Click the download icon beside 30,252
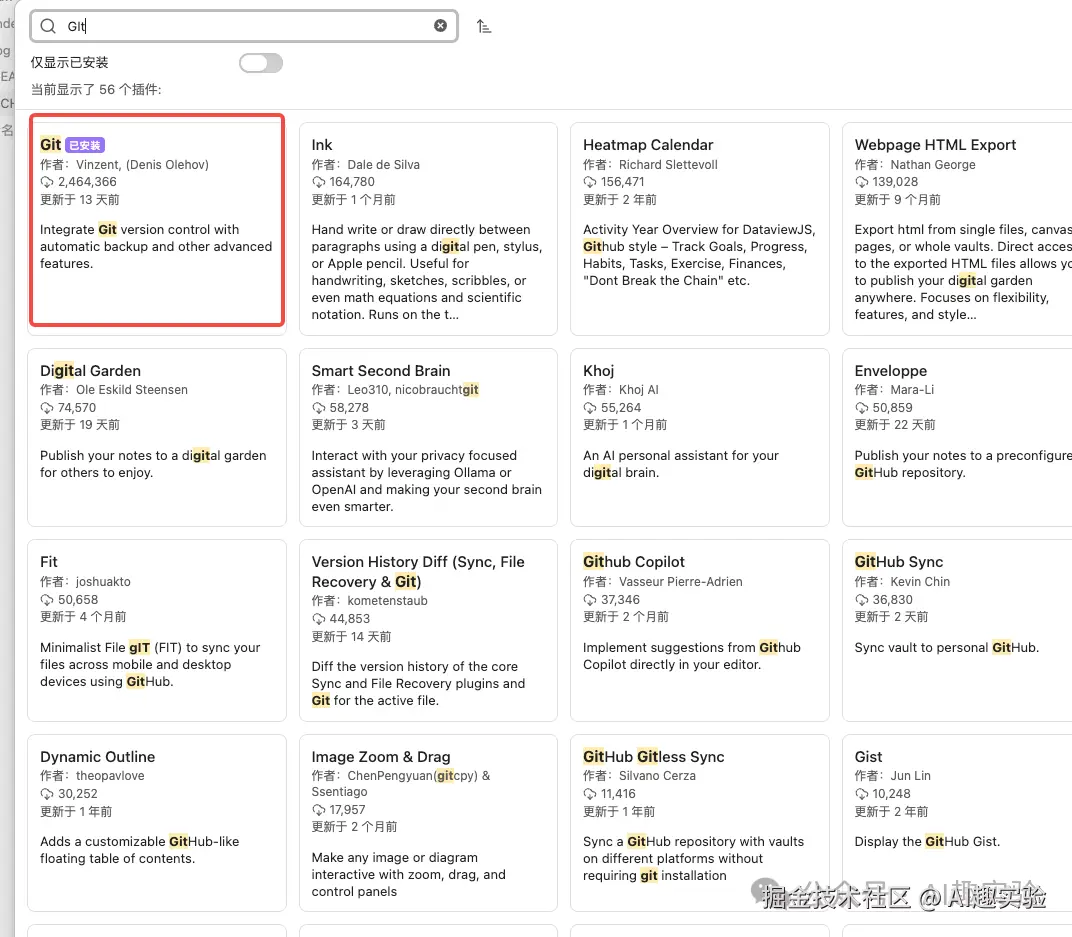The image size is (1072, 937). pos(46,794)
